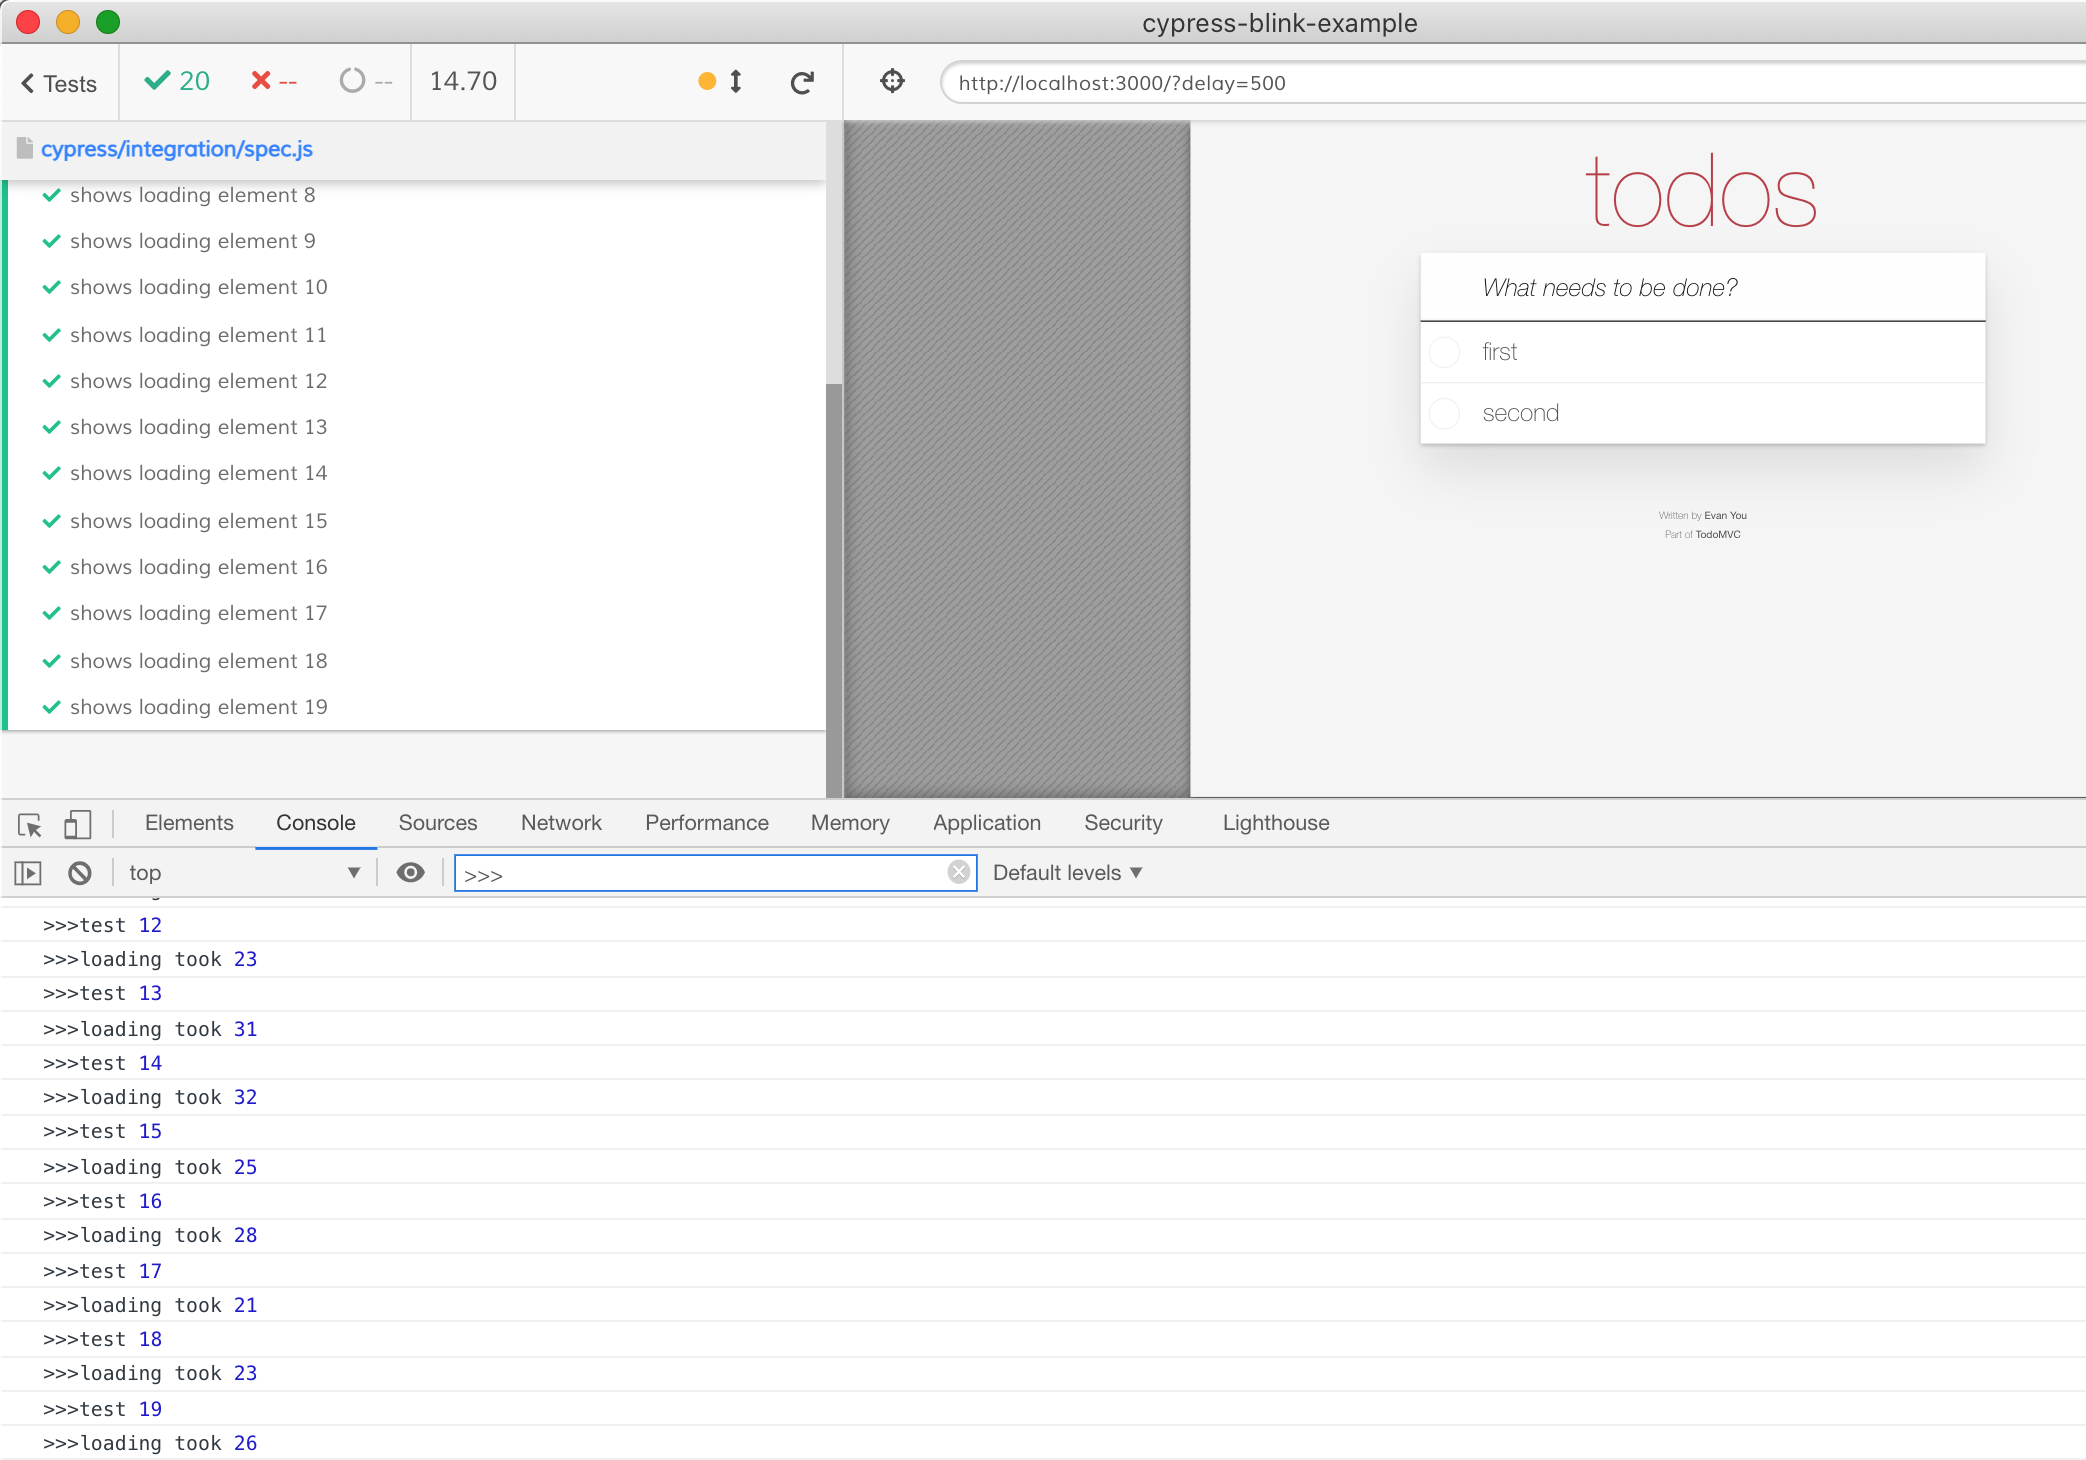Switch to the Network tab
The width and height of the screenshot is (2086, 1460).
coord(561,823)
